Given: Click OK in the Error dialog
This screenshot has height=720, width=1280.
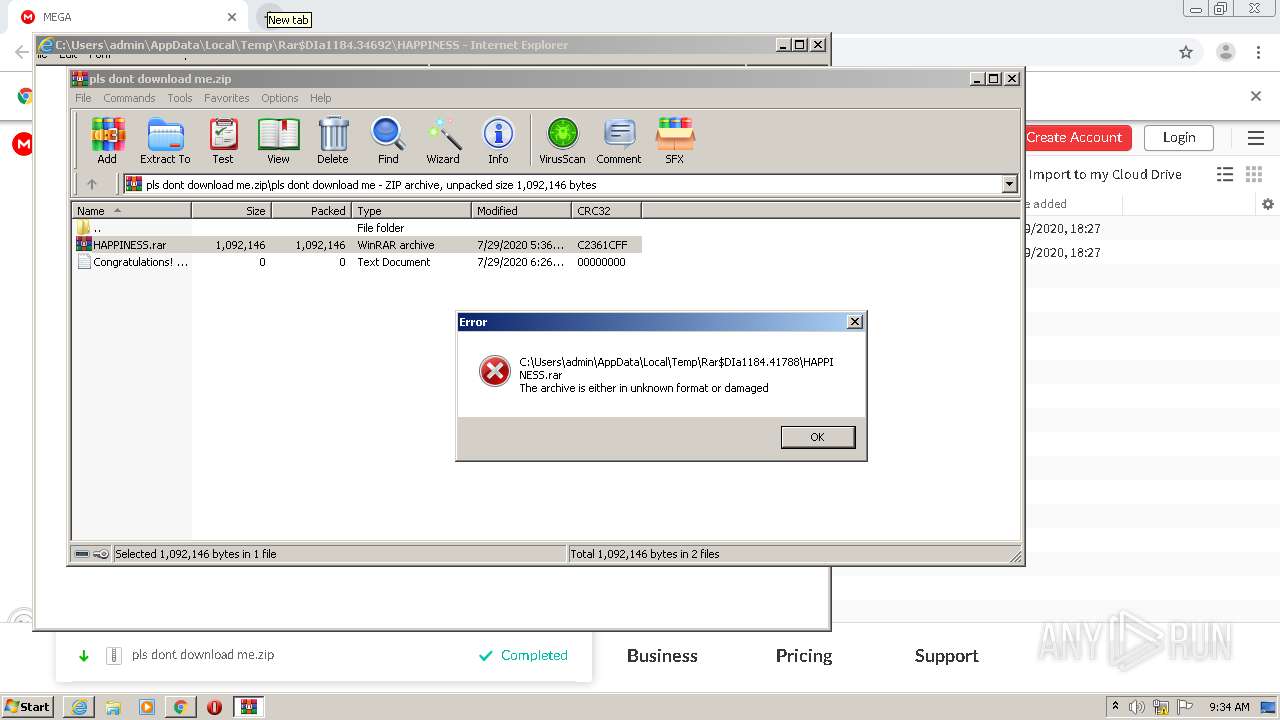Looking at the screenshot, I should (817, 437).
